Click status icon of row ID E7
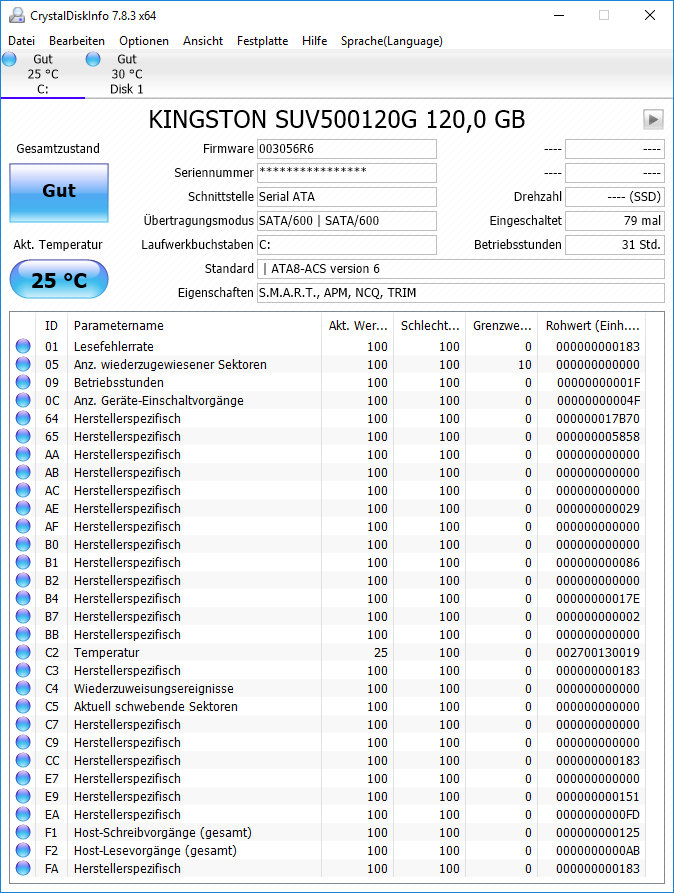Viewport: 674px width, 893px height. click(x=23, y=778)
